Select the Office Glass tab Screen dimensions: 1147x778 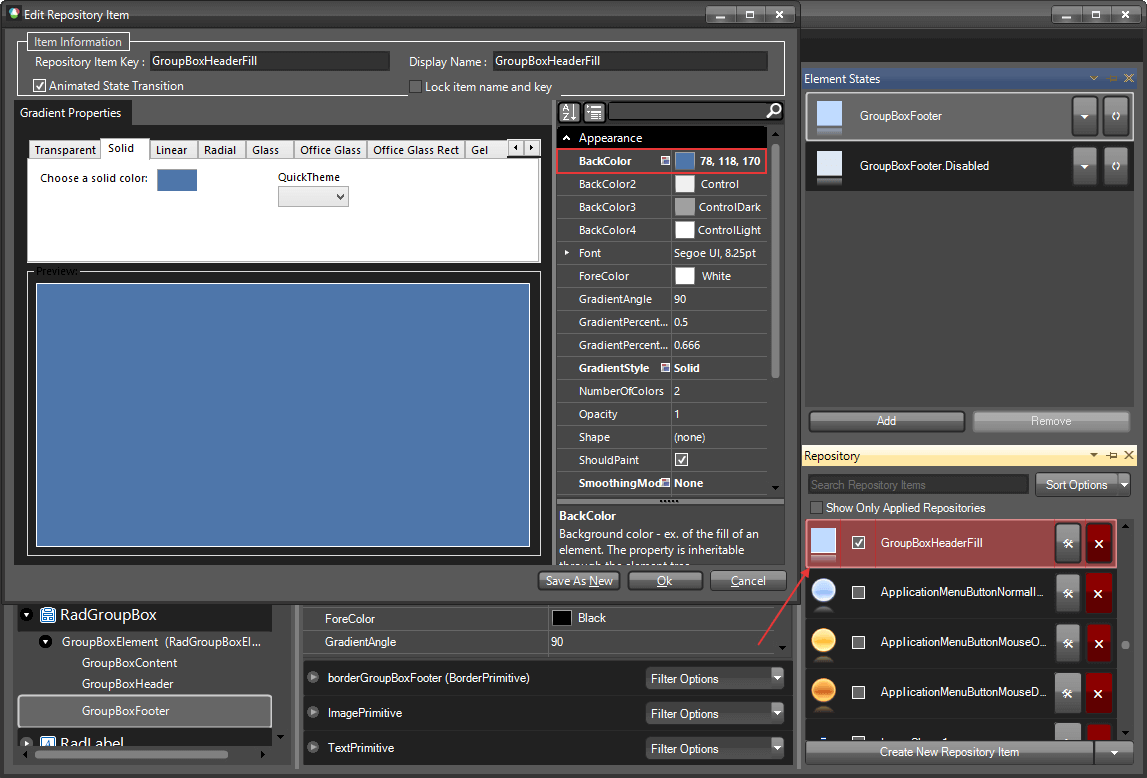330,149
